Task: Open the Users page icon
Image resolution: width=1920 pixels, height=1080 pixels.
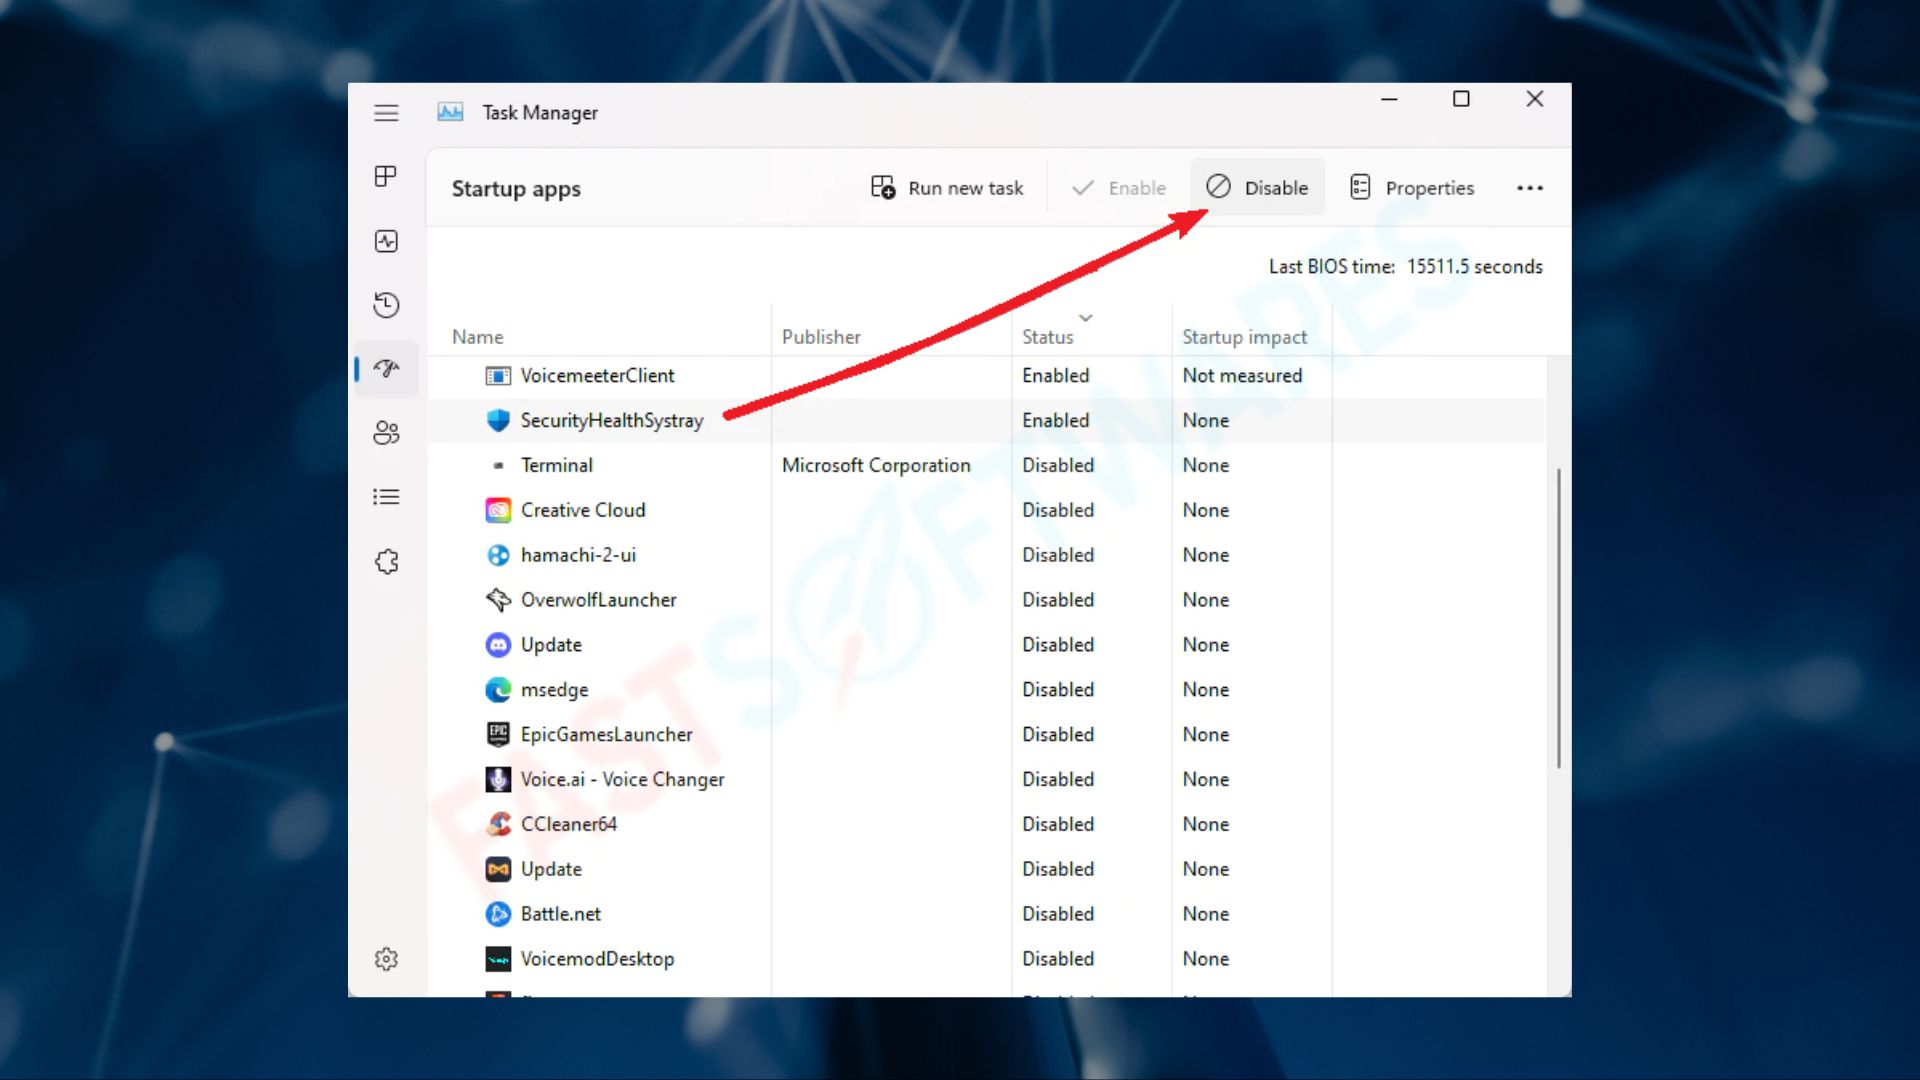Action: click(386, 433)
